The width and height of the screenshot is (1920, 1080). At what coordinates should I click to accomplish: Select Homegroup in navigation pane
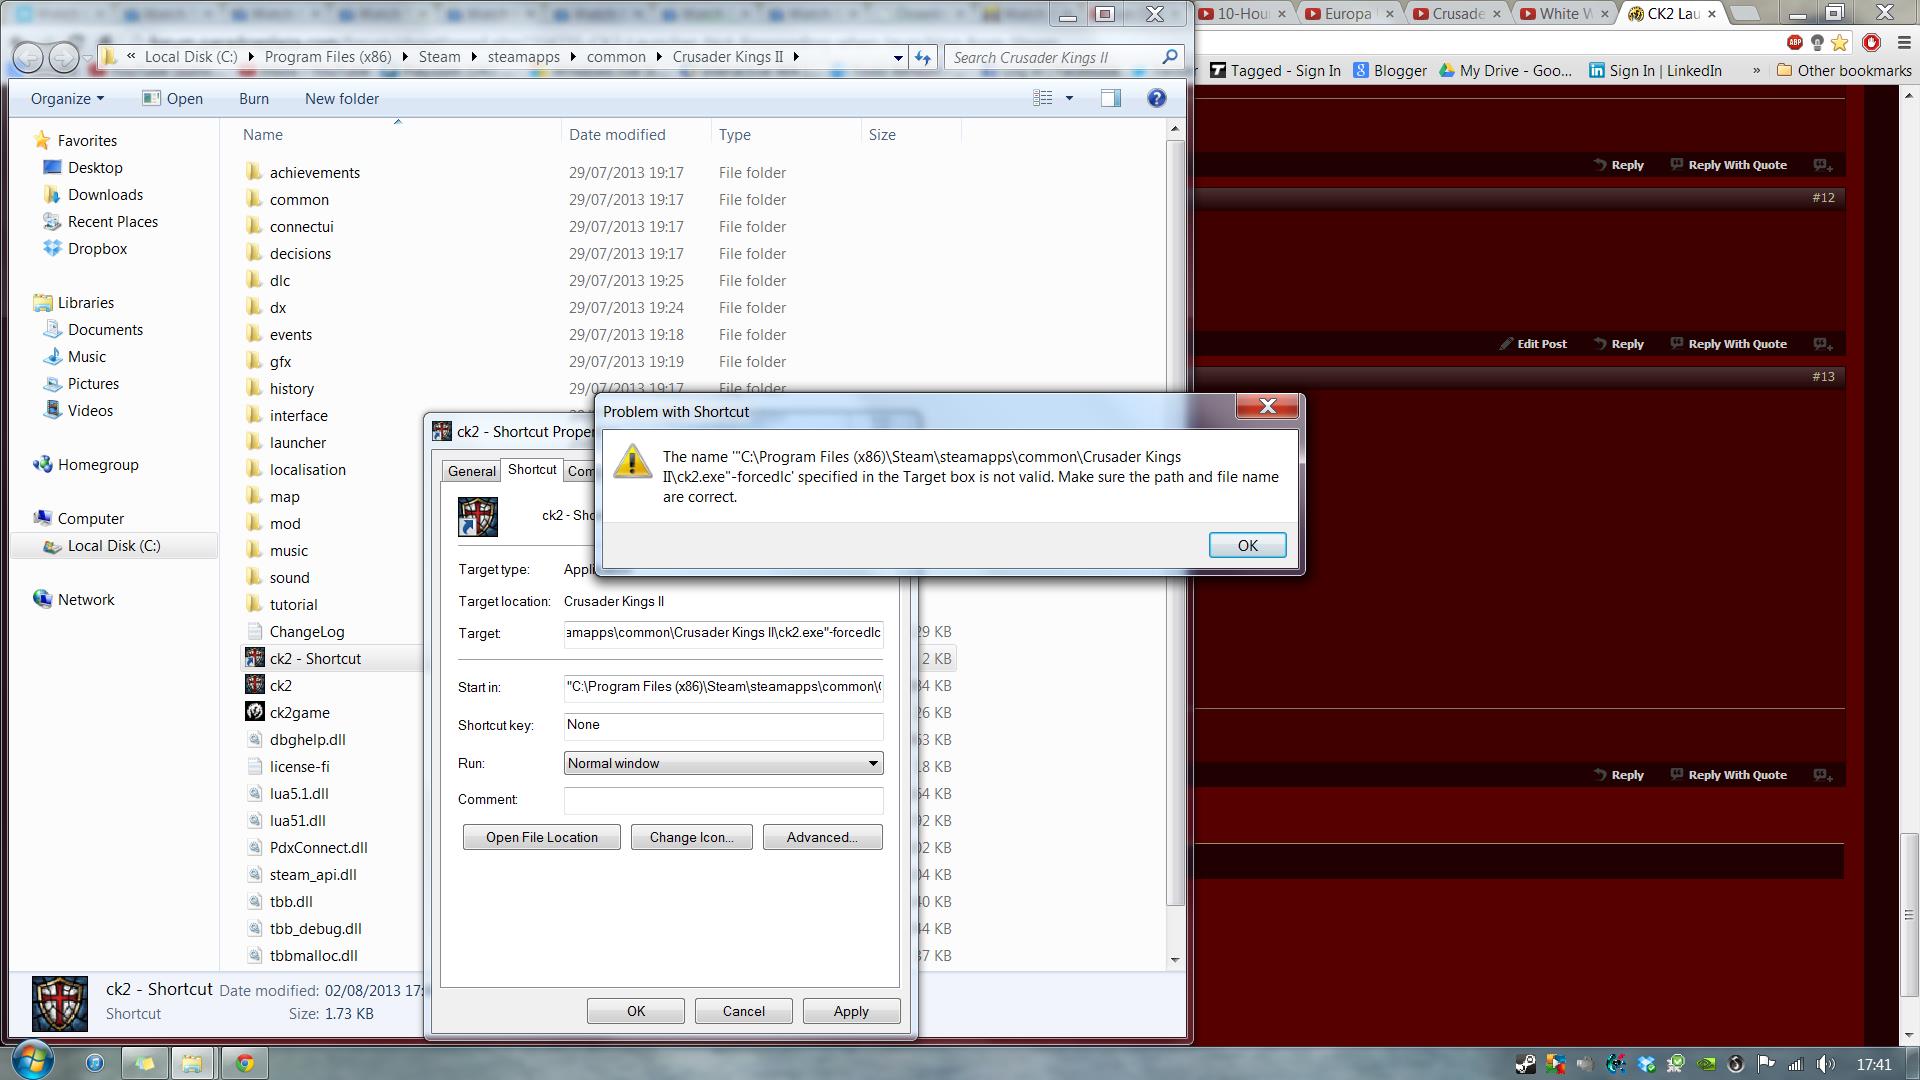tap(97, 464)
